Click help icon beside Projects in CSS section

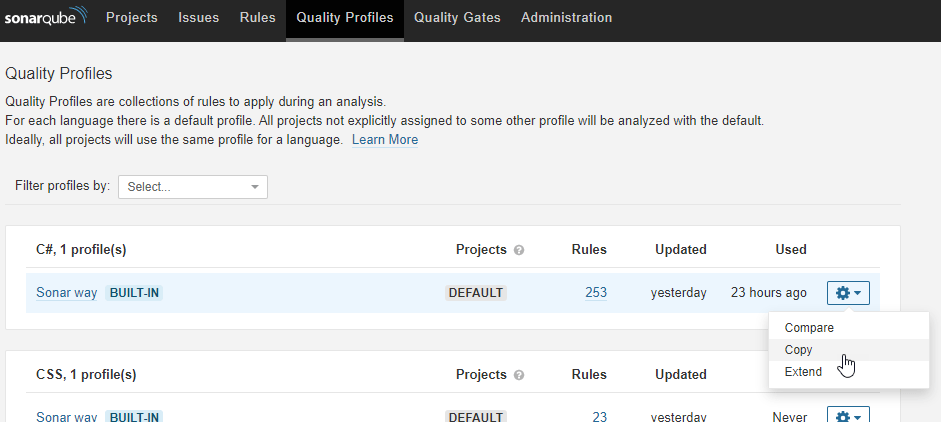pos(519,376)
